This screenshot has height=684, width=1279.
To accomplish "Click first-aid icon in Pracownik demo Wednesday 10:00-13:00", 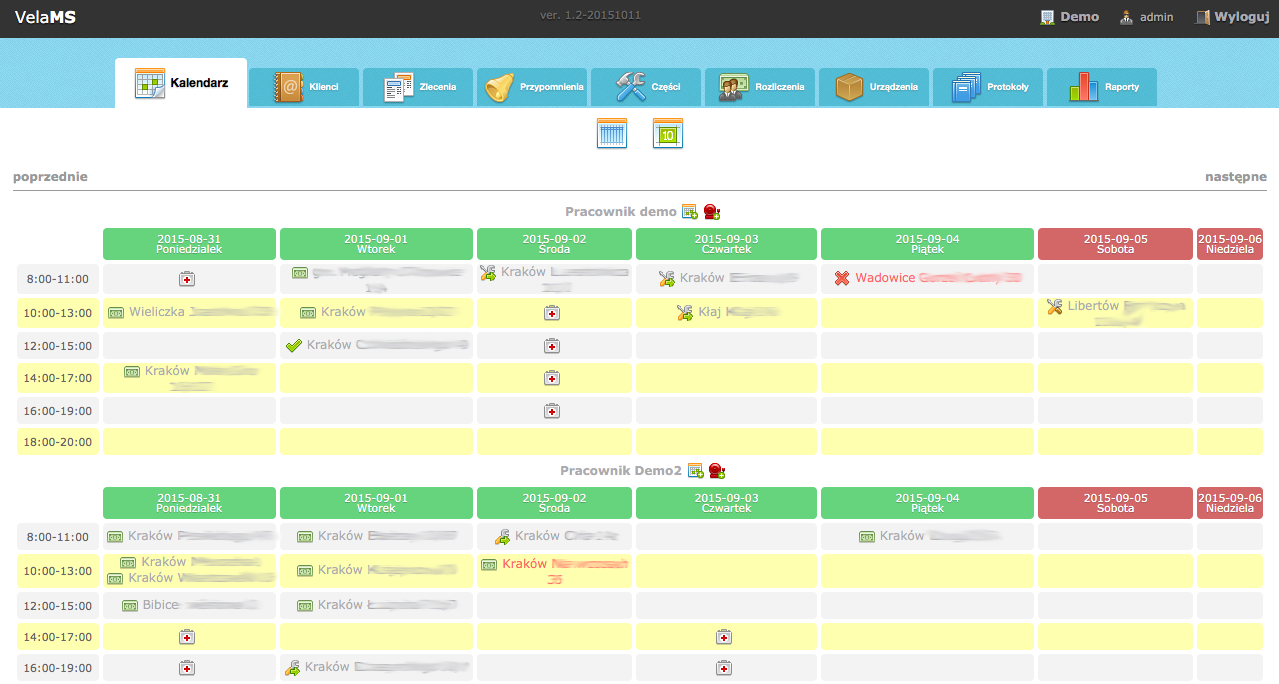I will point(552,313).
